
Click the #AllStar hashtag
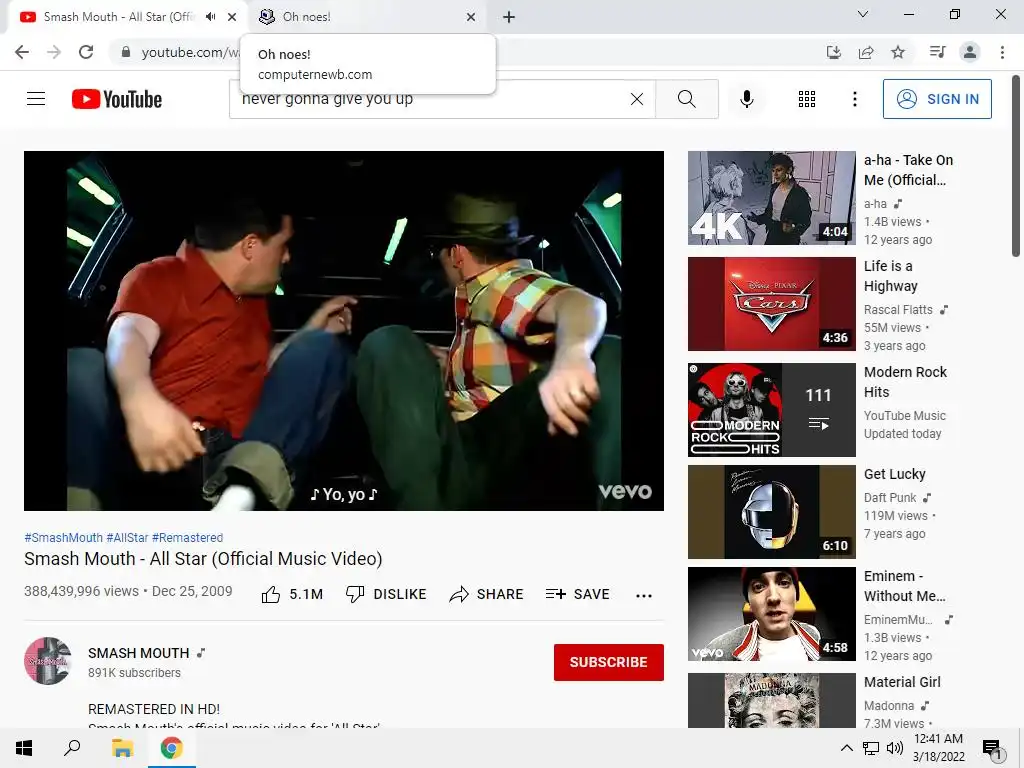pyautogui.click(x=127, y=537)
